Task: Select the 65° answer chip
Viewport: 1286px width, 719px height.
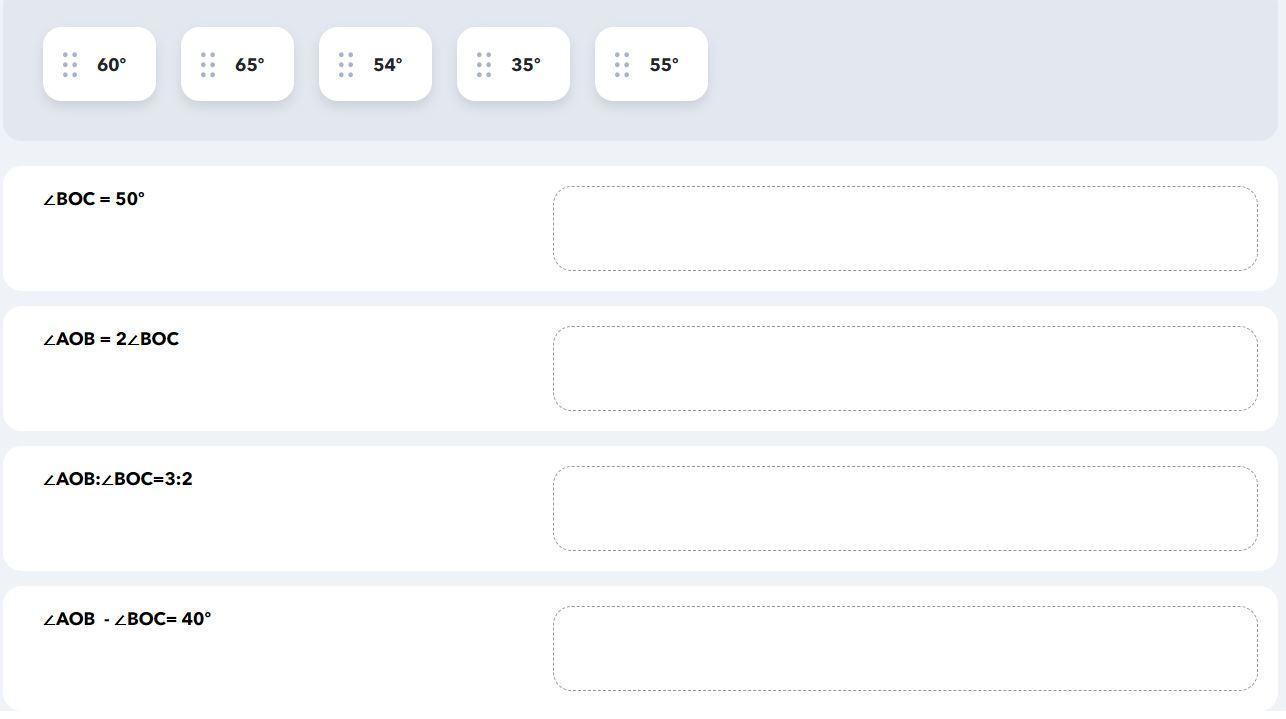Action: (237, 64)
